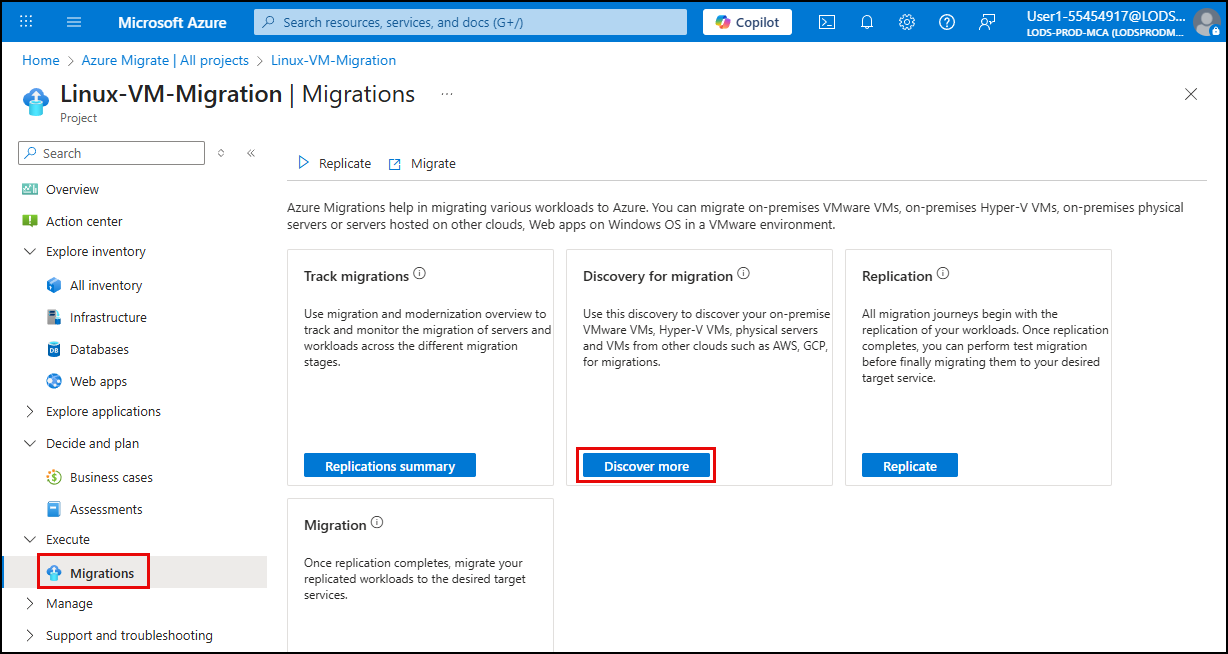Viewport: 1228px width, 654px height.
Task: Click the sidebar Search box
Action: 112,153
